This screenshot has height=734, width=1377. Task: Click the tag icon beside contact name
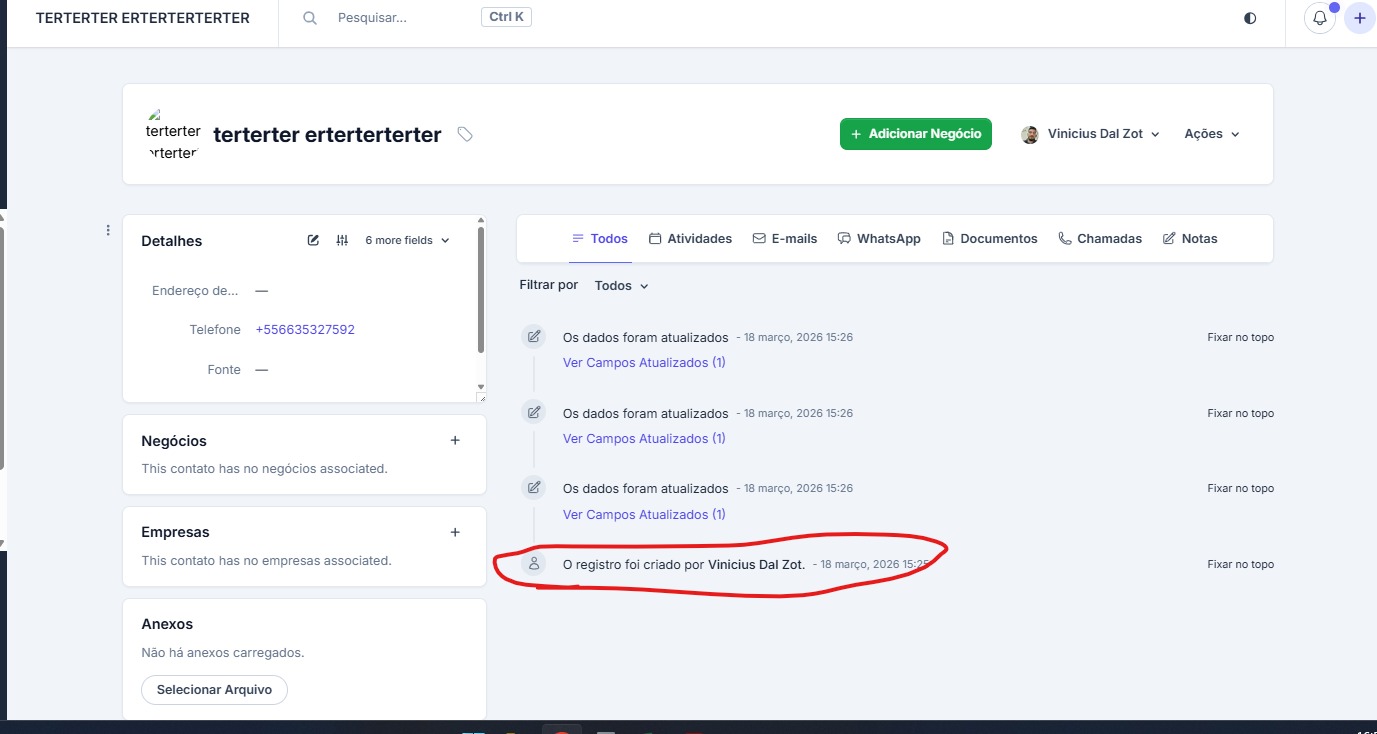coord(464,134)
